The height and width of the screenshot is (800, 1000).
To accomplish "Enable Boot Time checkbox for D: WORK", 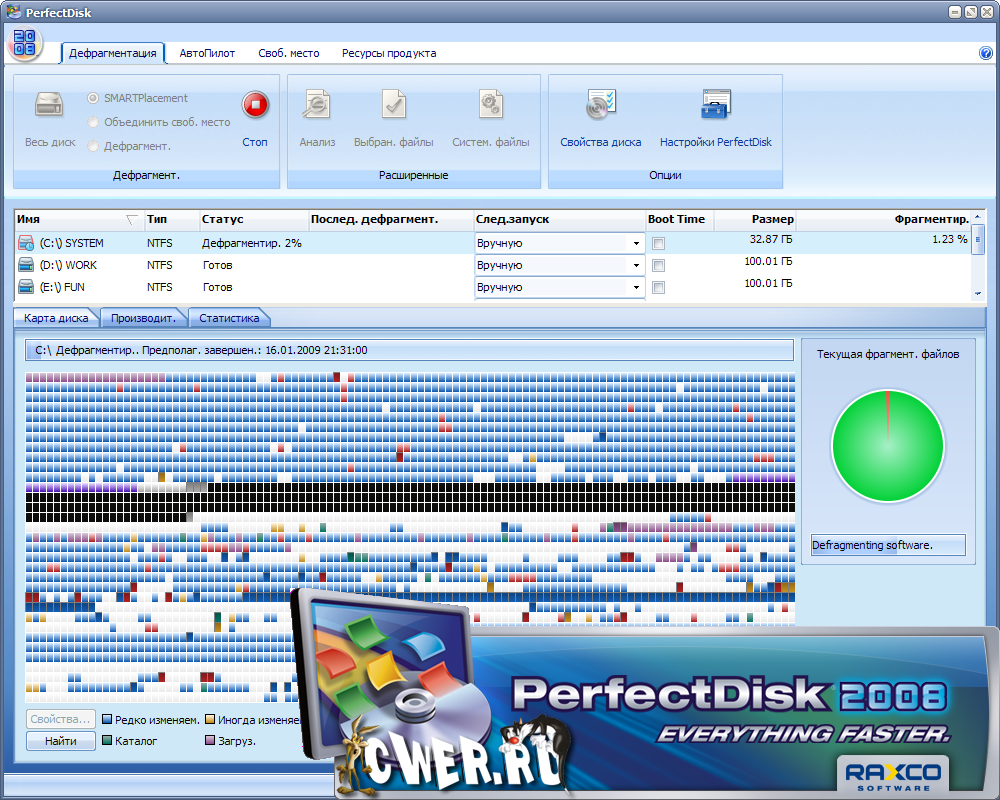I will point(658,265).
